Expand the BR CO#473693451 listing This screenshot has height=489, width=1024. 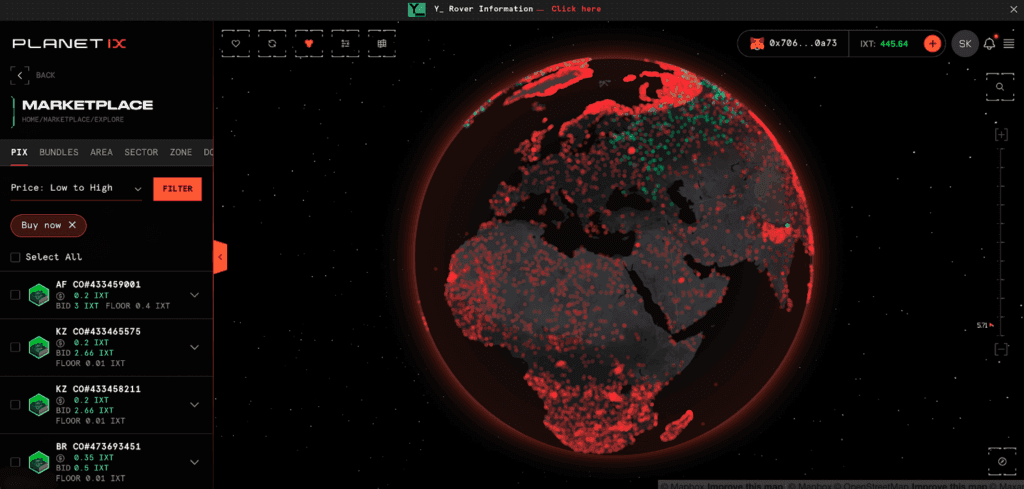(x=194, y=461)
